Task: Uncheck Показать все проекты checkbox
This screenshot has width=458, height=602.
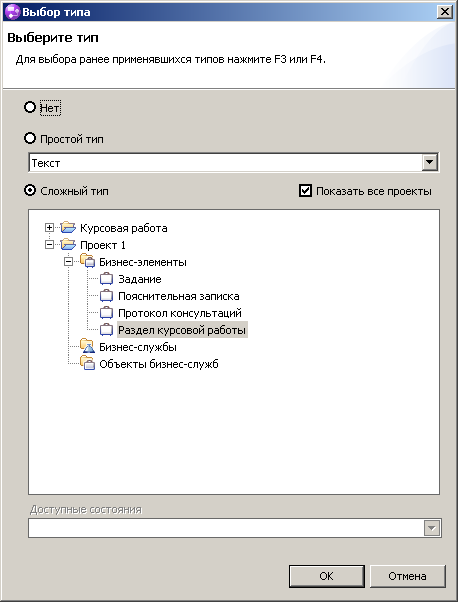Action: tap(305, 190)
